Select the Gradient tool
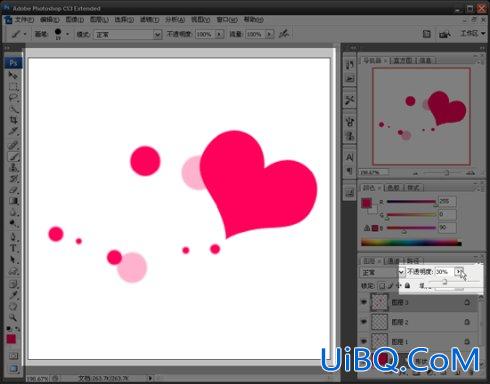This screenshot has height=384, width=490. coord(13,201)
